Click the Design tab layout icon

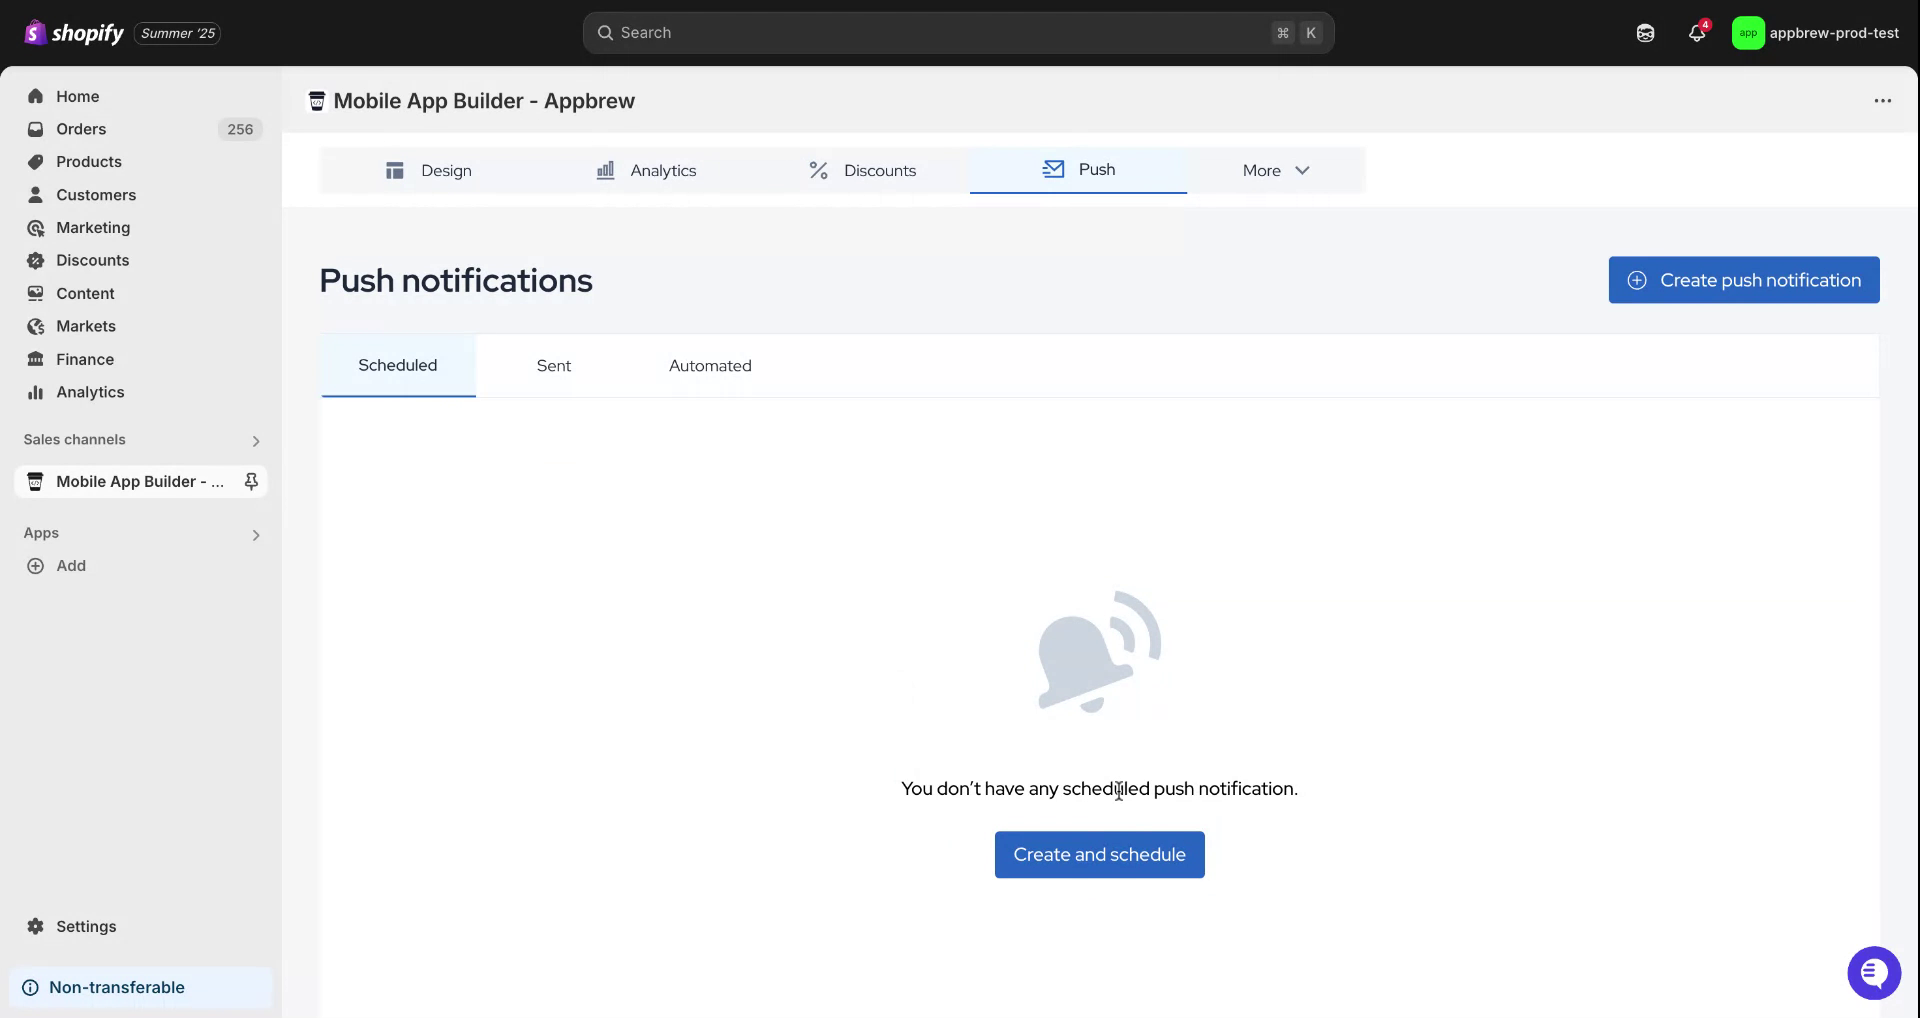[x=395, y=170]
